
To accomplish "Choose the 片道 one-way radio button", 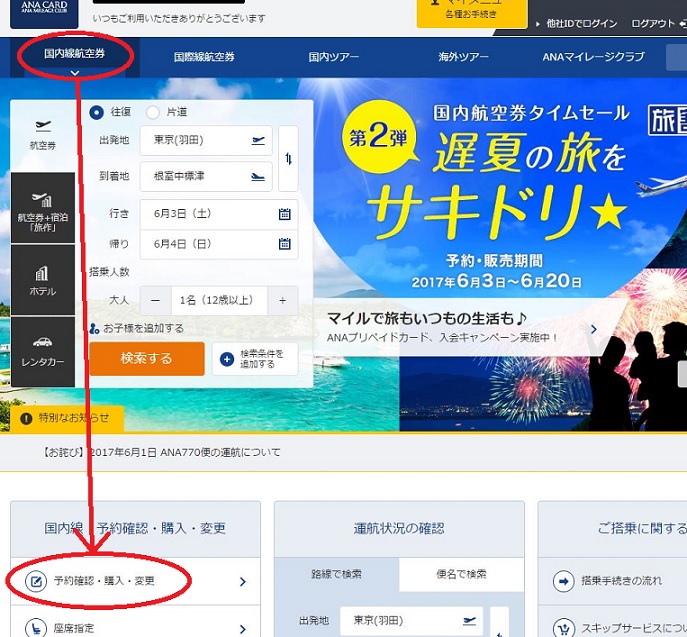I will [x=152, y=112].
